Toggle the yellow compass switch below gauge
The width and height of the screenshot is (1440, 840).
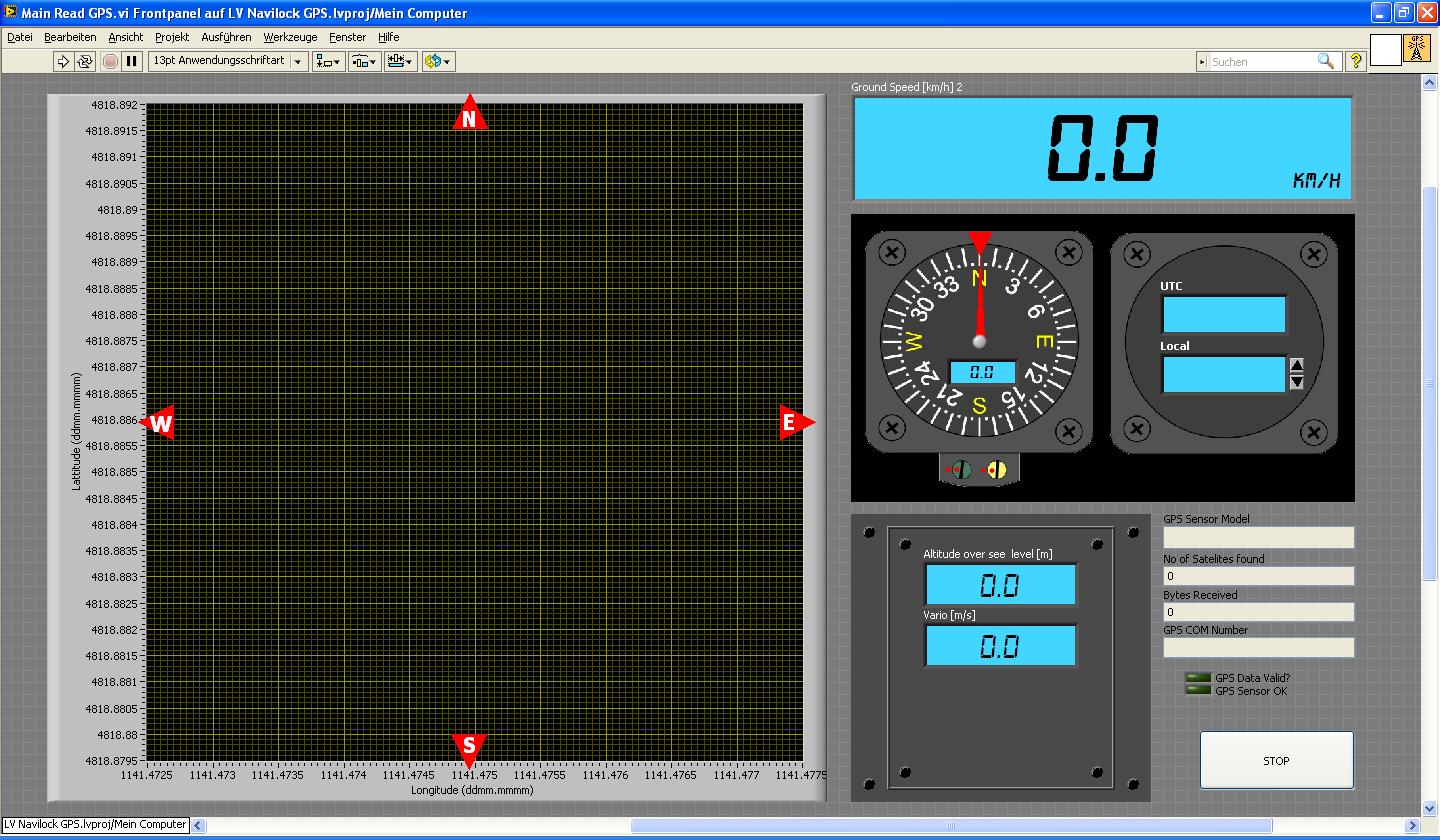pos(996,469)
